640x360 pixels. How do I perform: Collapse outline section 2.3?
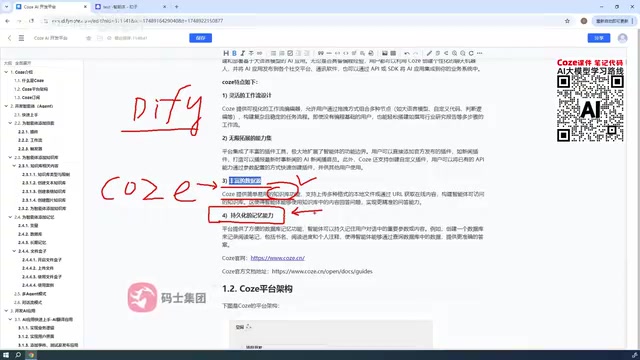click(x=10, y=157)
